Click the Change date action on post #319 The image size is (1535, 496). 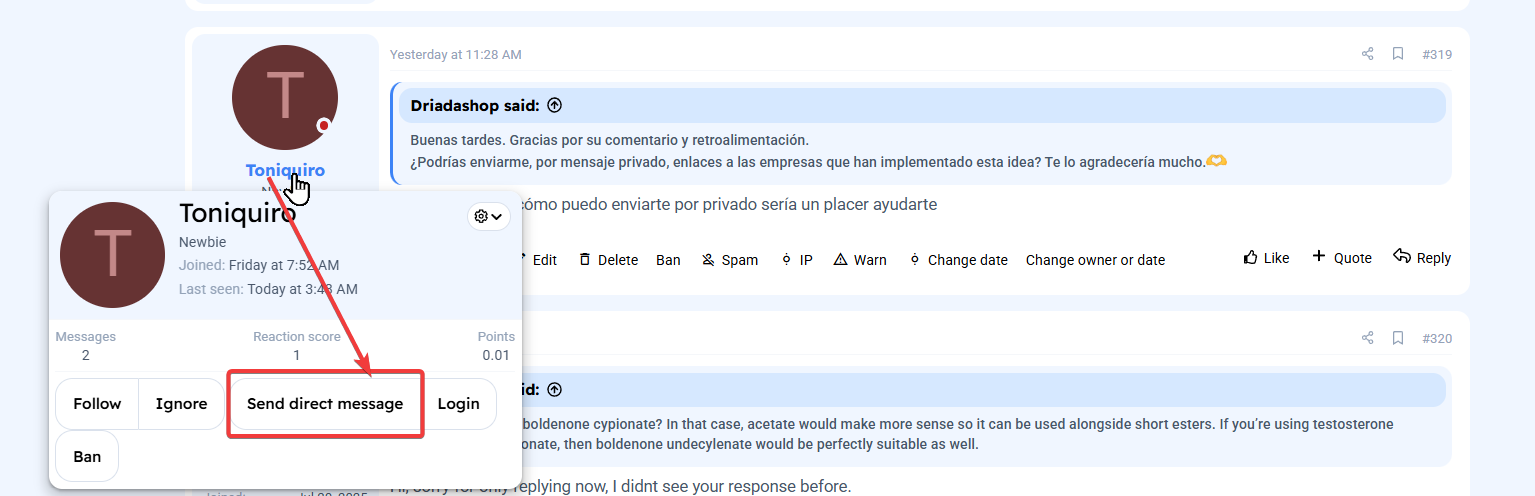tap(958, 260)
